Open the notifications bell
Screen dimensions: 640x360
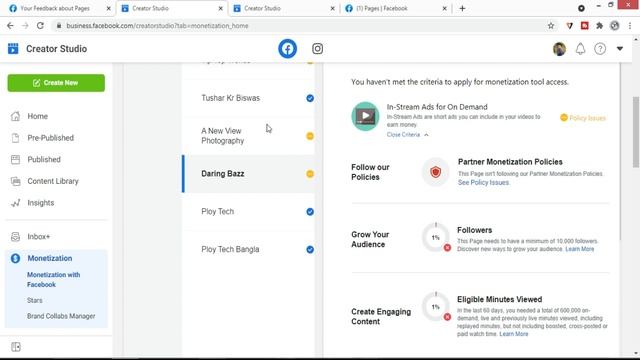click(580, 49)
